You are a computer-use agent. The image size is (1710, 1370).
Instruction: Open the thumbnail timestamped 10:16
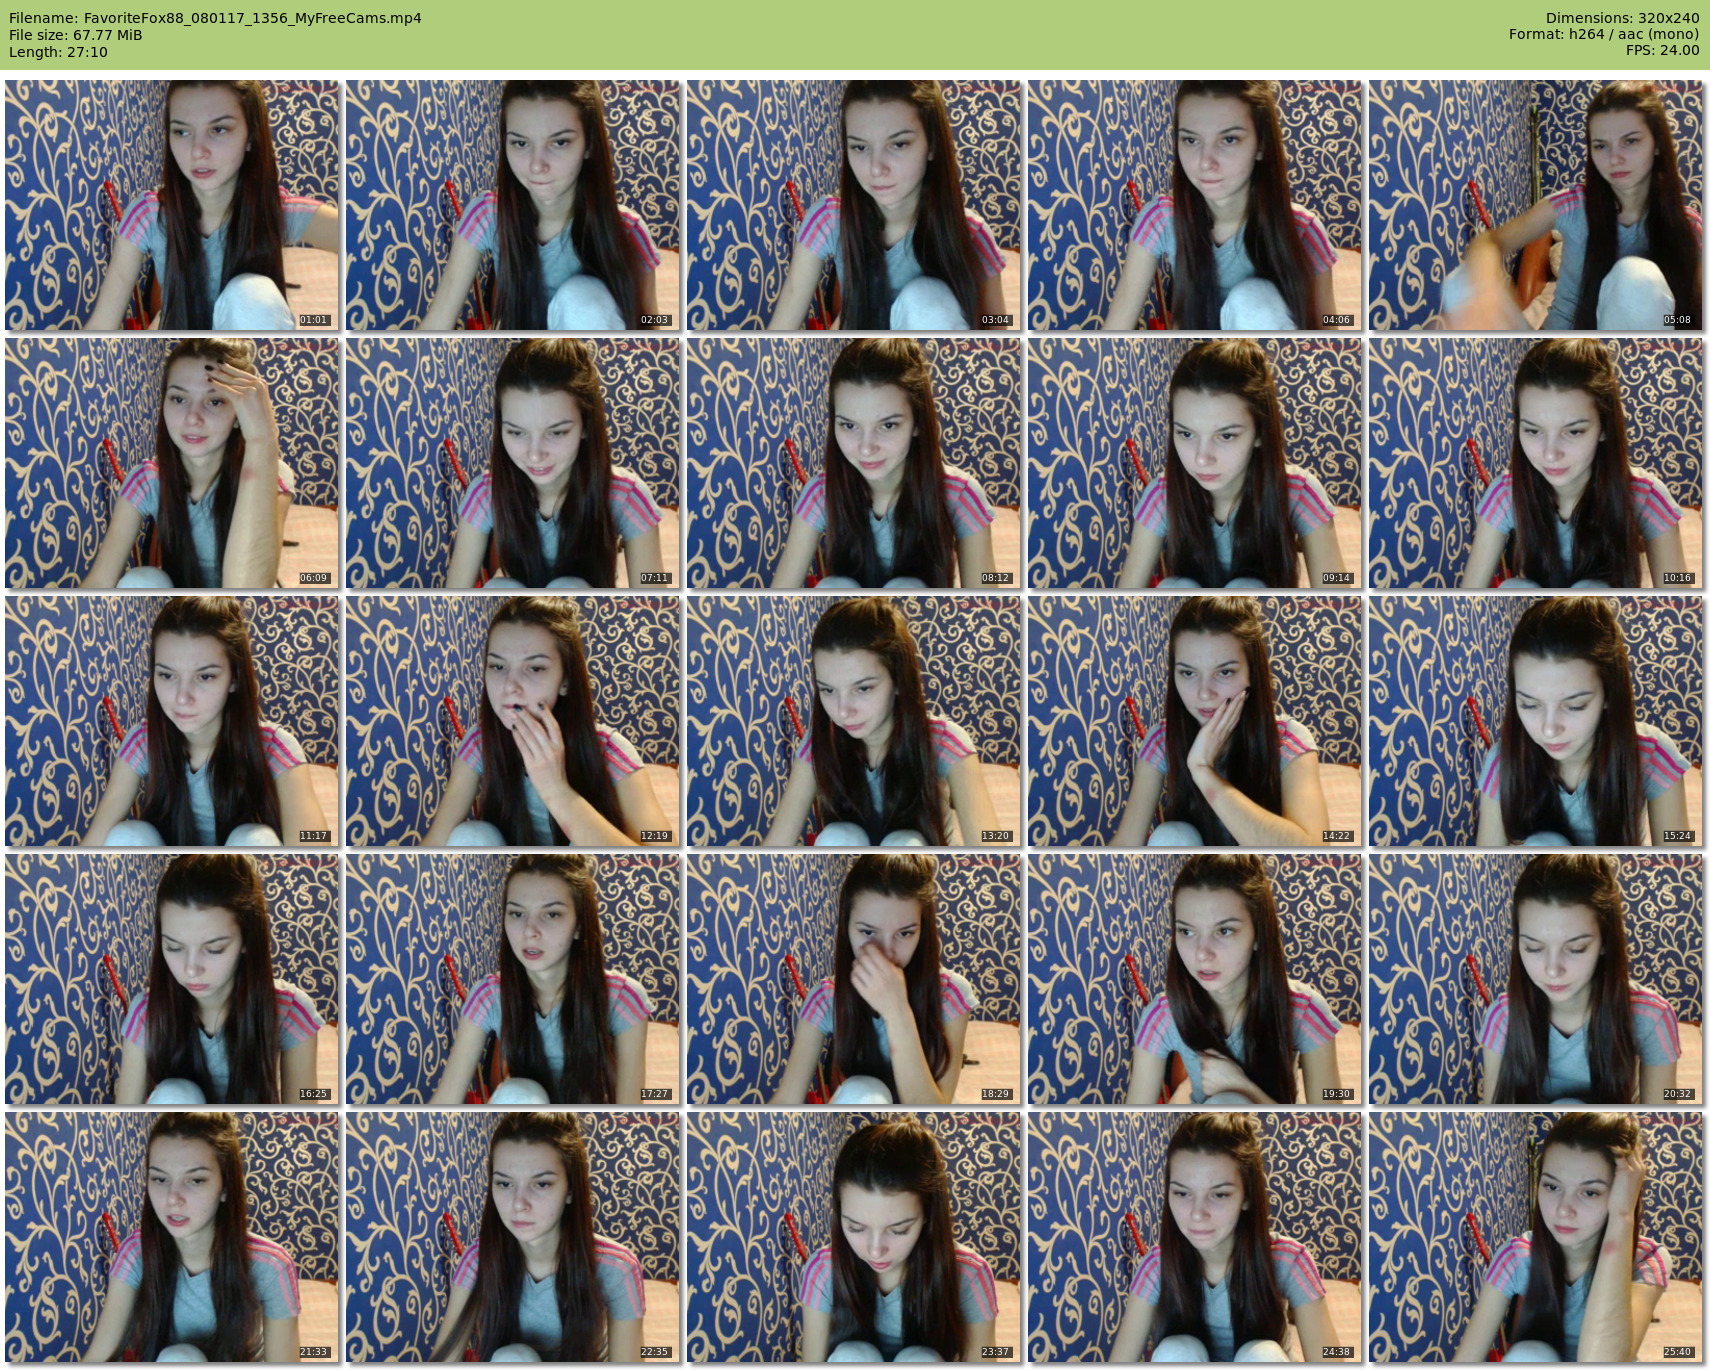pos(1535,463)
